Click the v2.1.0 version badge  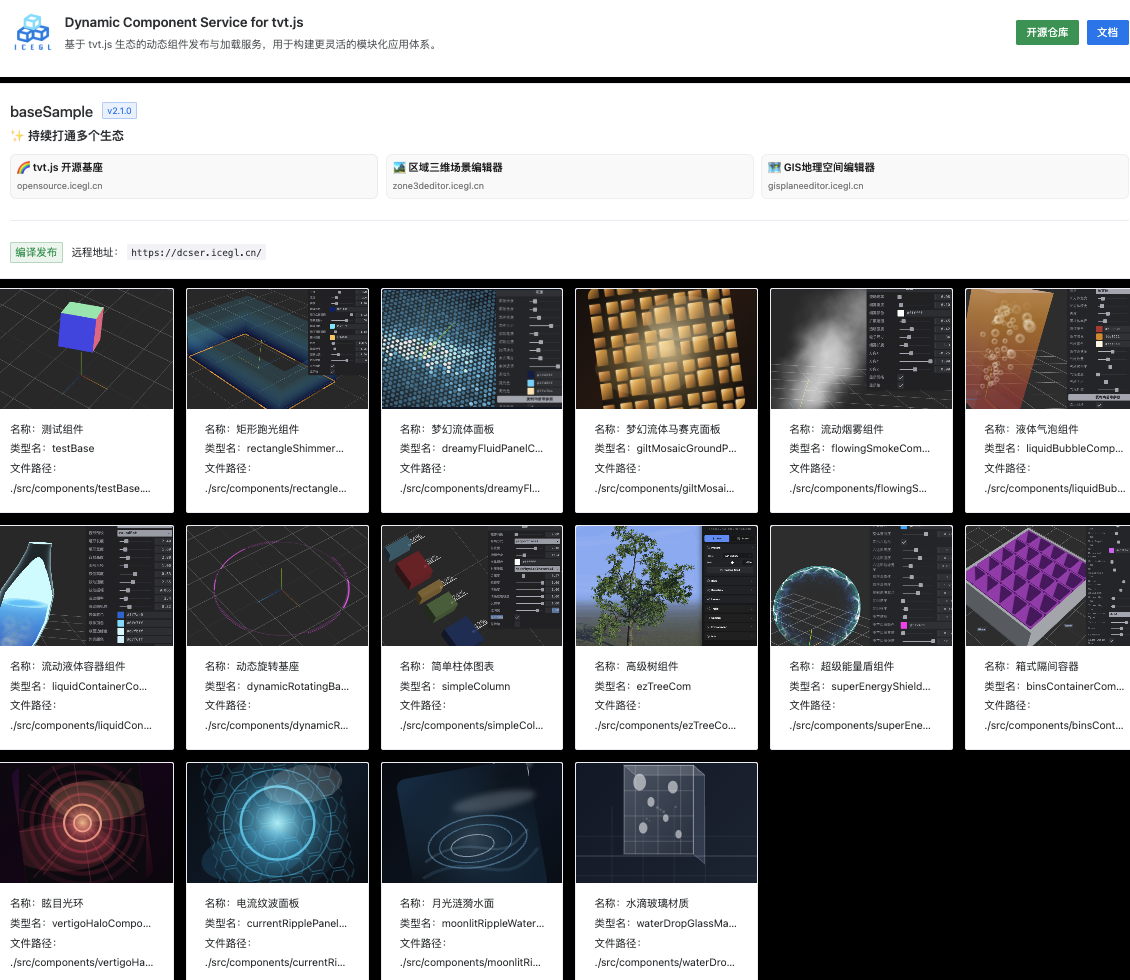pyautogui.click(x=119, y=111)
